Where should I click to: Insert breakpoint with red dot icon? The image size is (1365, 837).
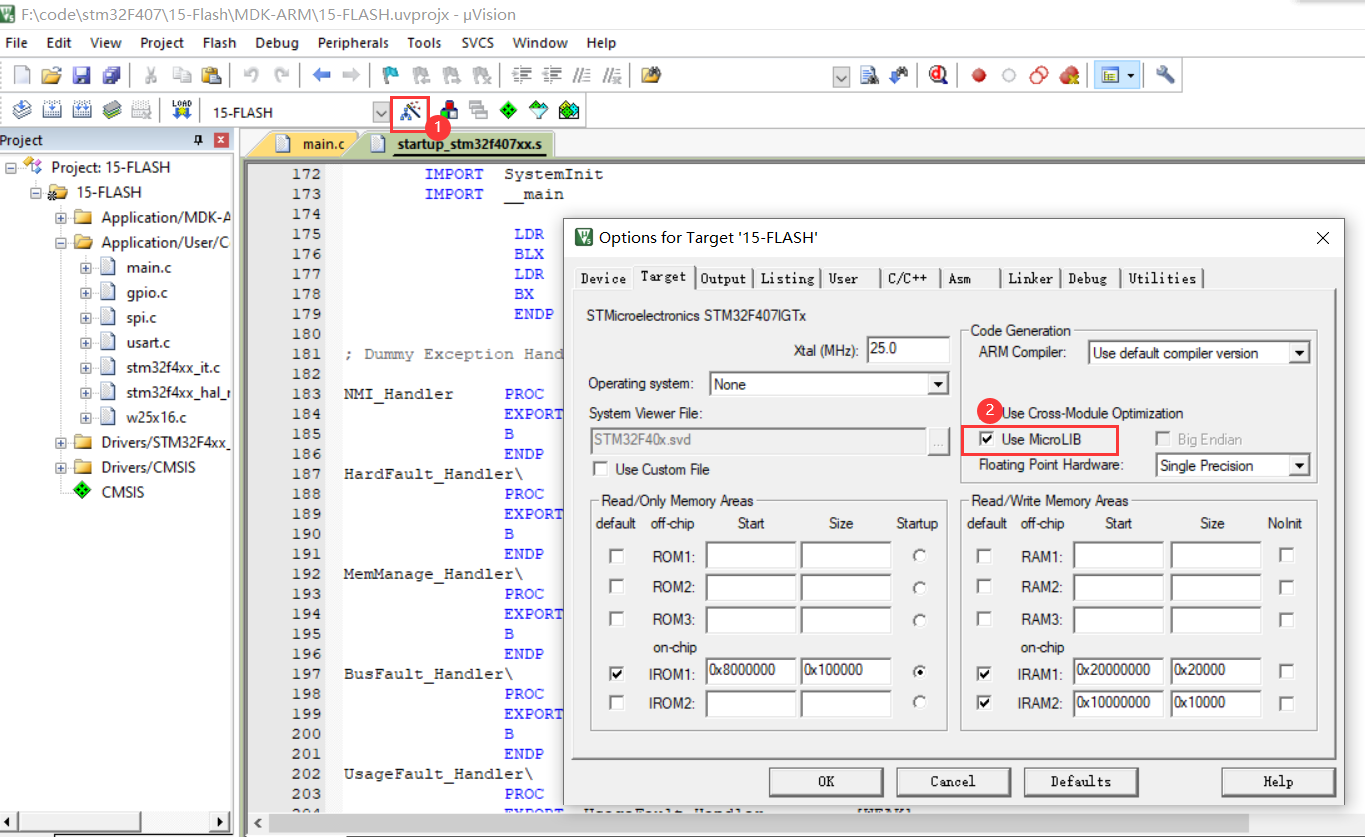[979, 75]
